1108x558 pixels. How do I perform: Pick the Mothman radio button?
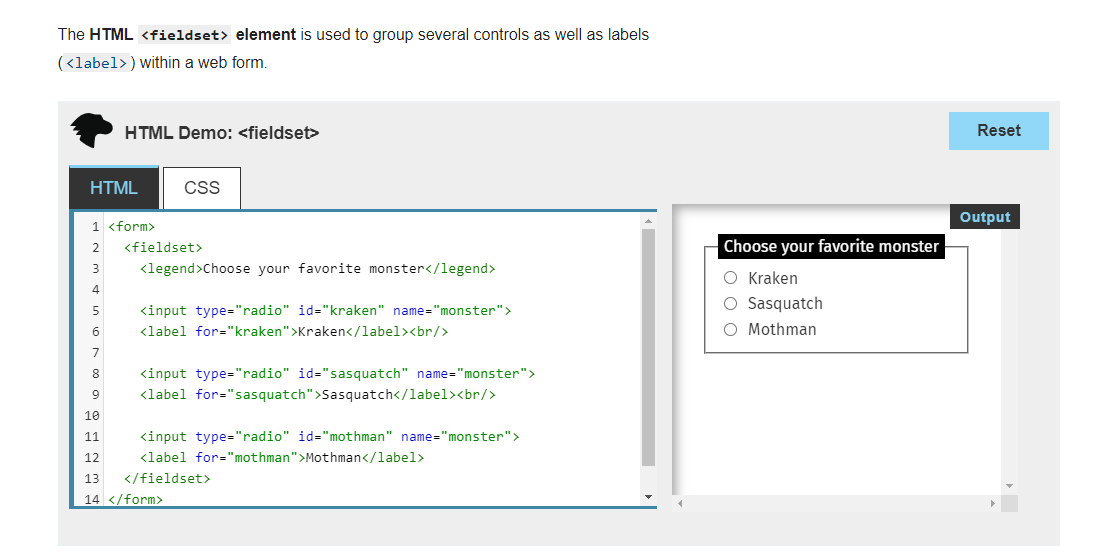[x=731, y=329]
